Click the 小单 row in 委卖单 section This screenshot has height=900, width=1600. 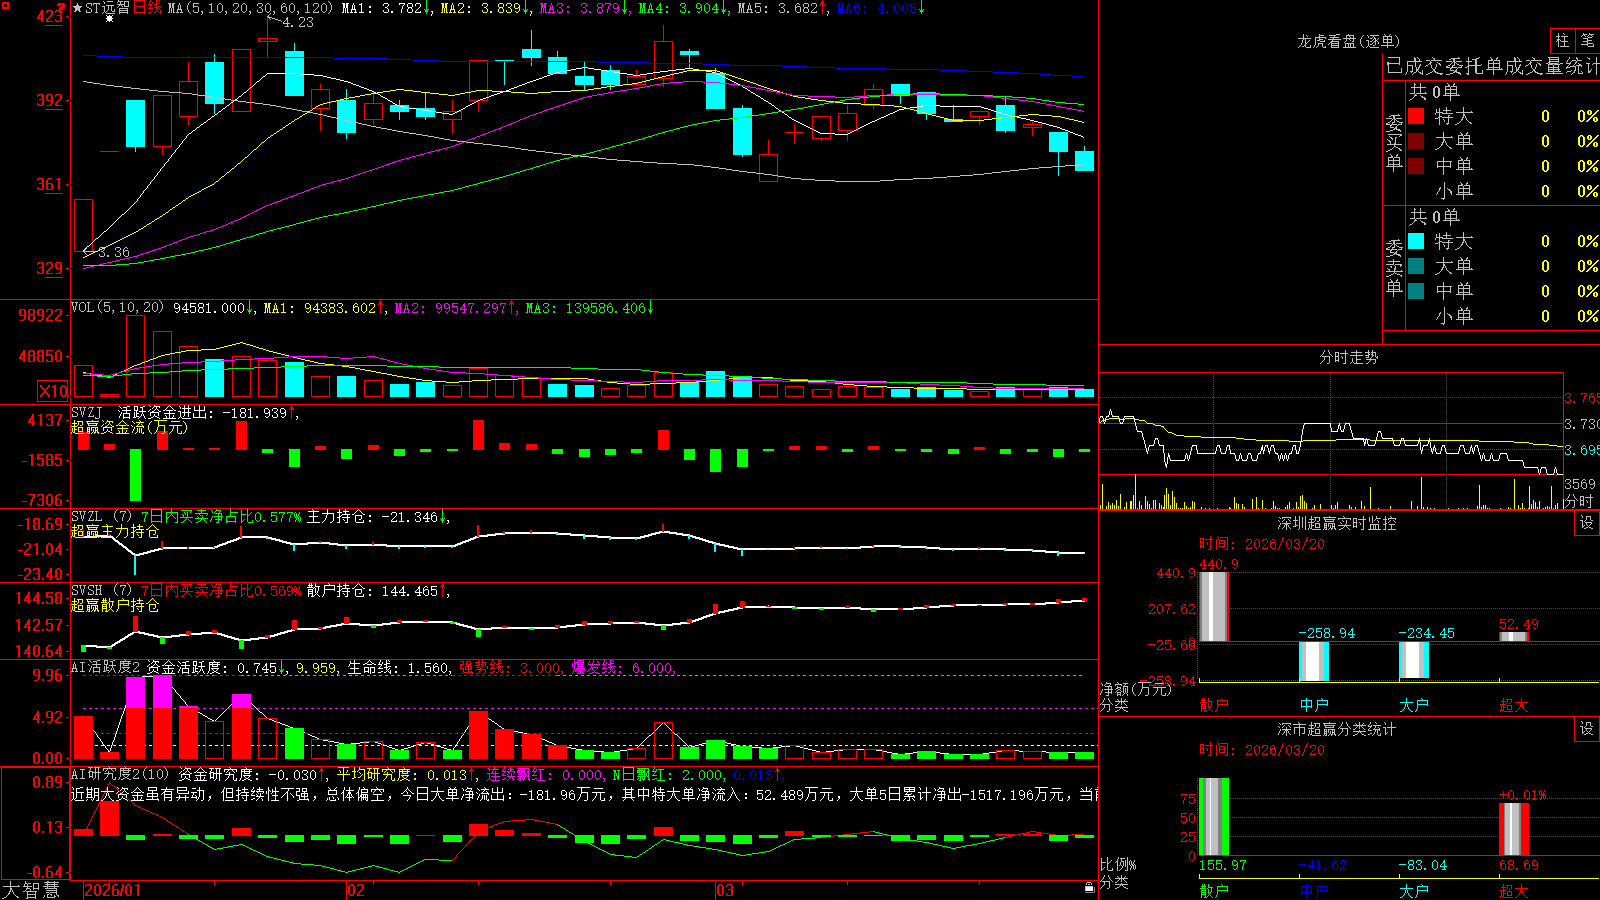coord(1504,316)
